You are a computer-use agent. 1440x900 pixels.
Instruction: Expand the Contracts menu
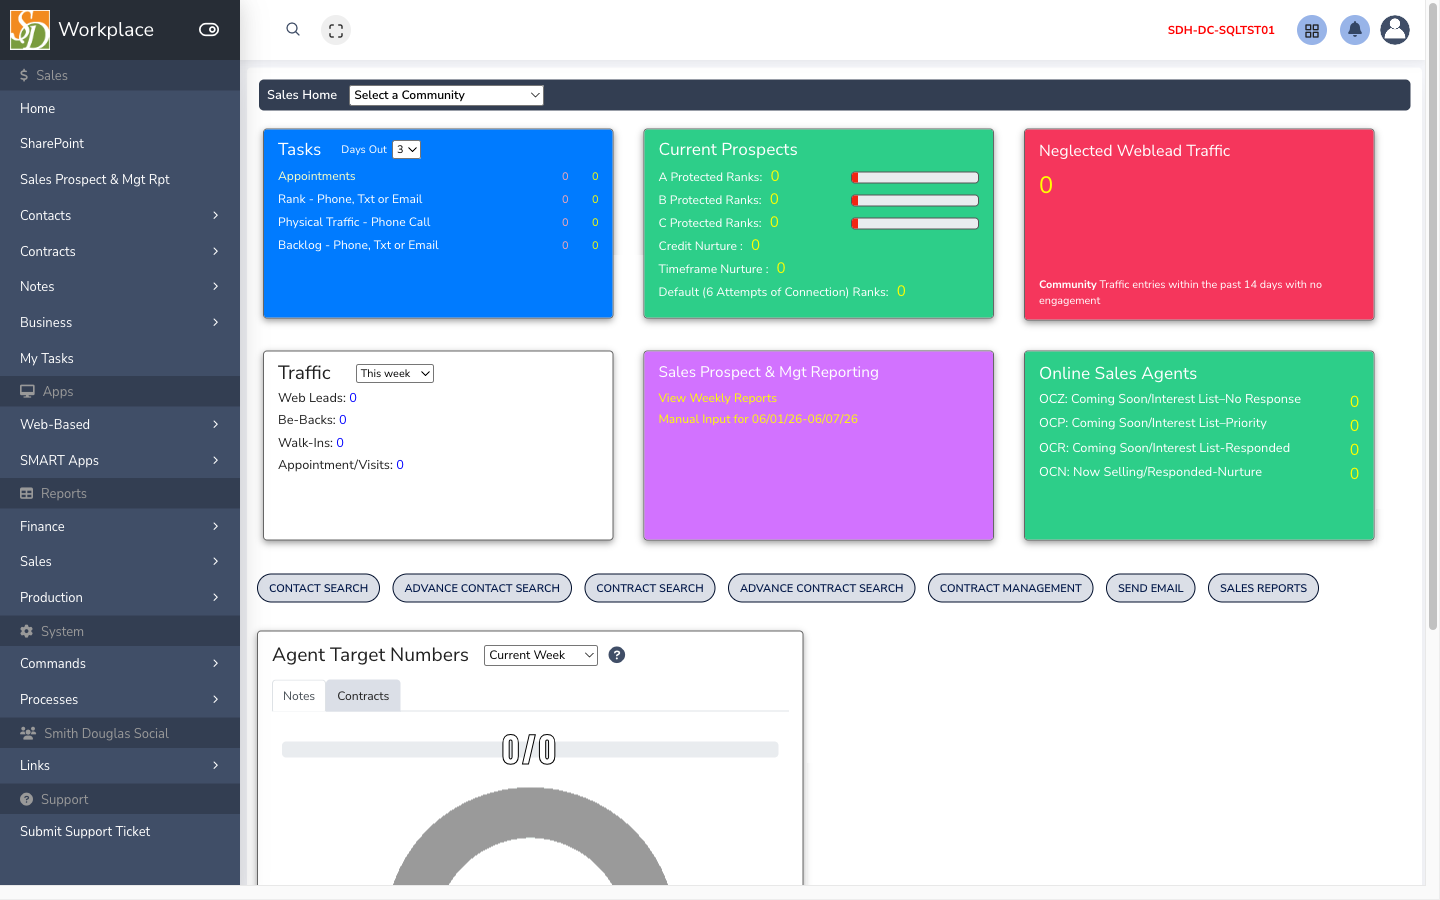[x=120, y=251]
